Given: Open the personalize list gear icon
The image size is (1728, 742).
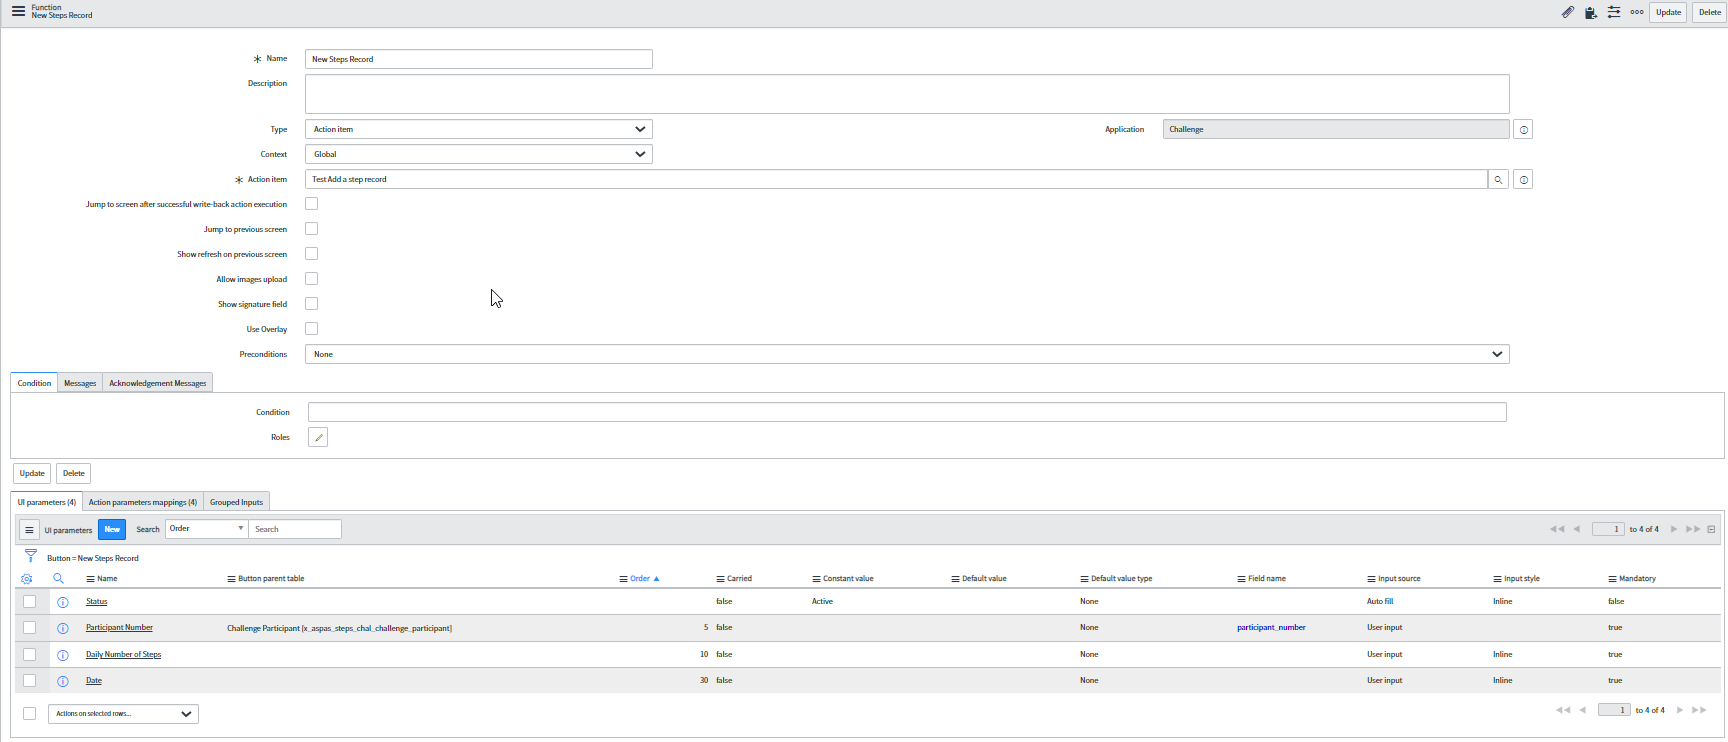Looking at the screenshot, I should point(27,579).
